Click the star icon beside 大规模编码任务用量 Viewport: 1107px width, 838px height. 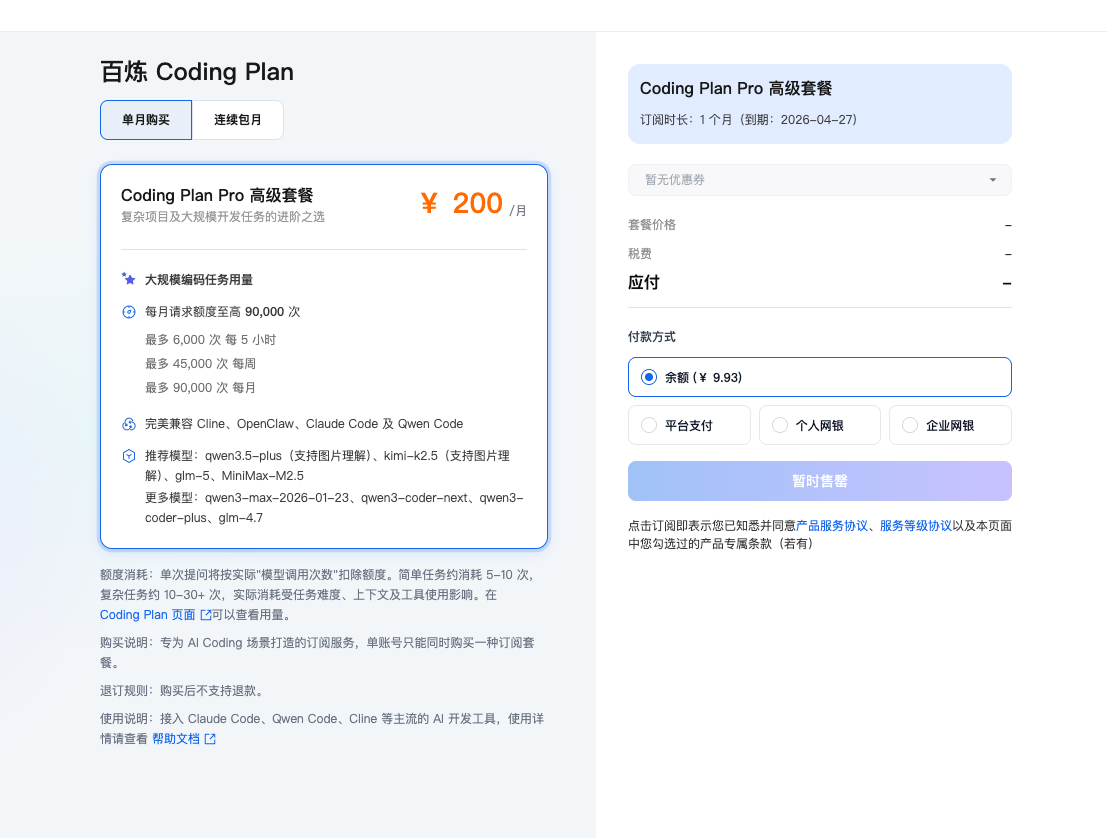click(x=128, y=279)
